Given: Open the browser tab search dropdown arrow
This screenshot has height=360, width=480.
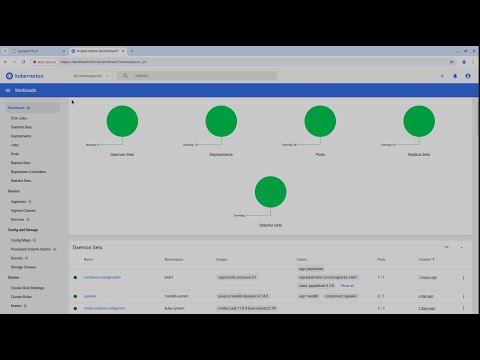Looking at the screenshot, I should tap(5, 51).
